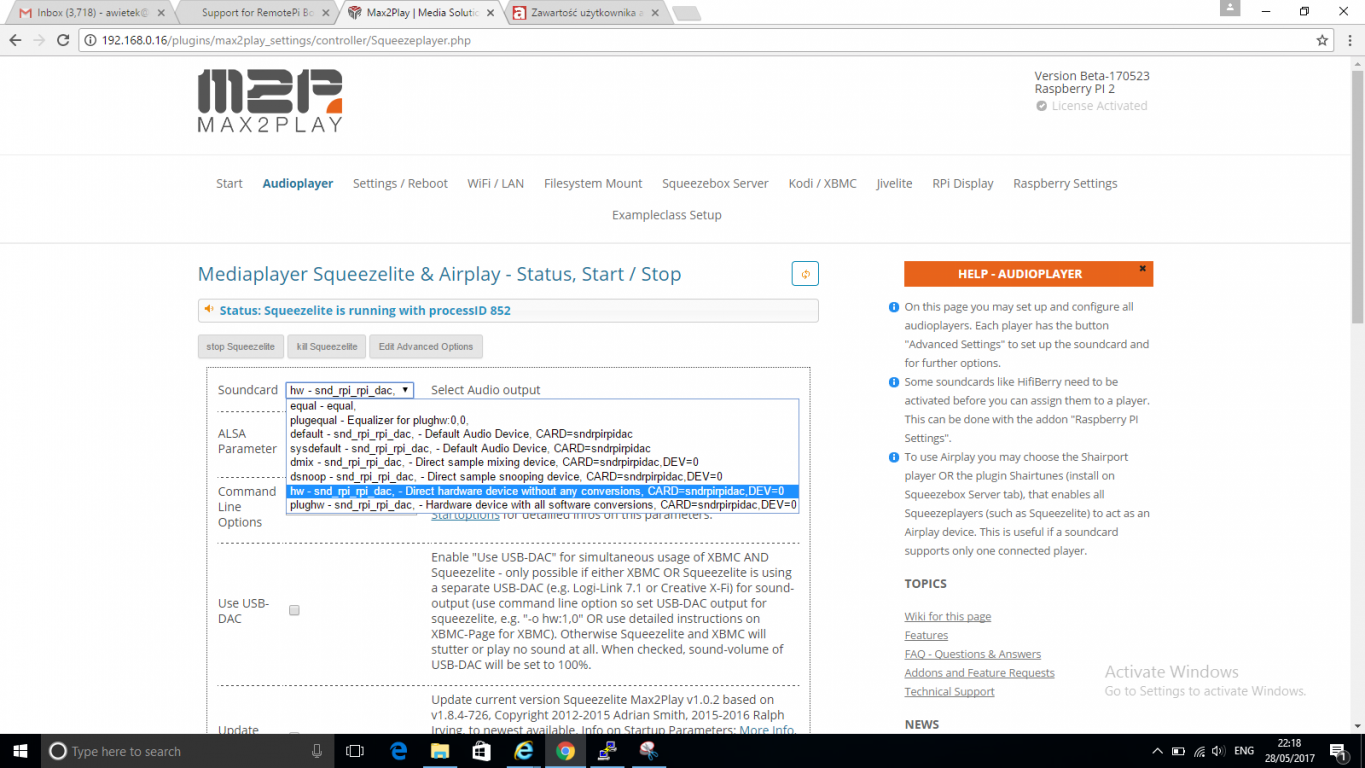
Task: Open the 'Wiki for this page' link
Action: point(947,617)
